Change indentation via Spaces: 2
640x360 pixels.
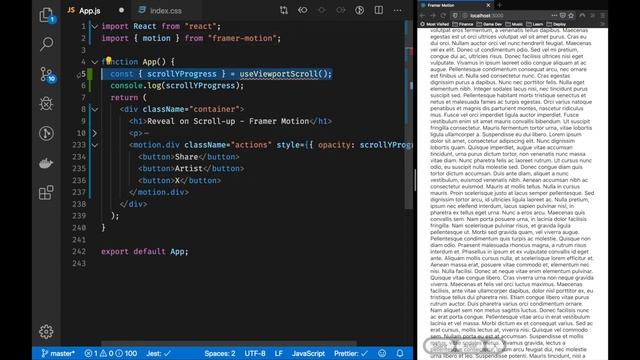(x=220, y=353)
